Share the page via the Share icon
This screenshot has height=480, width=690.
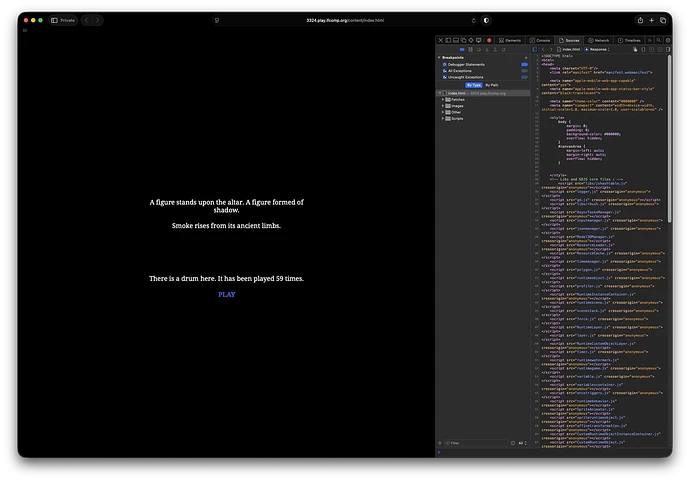point(640,20)
